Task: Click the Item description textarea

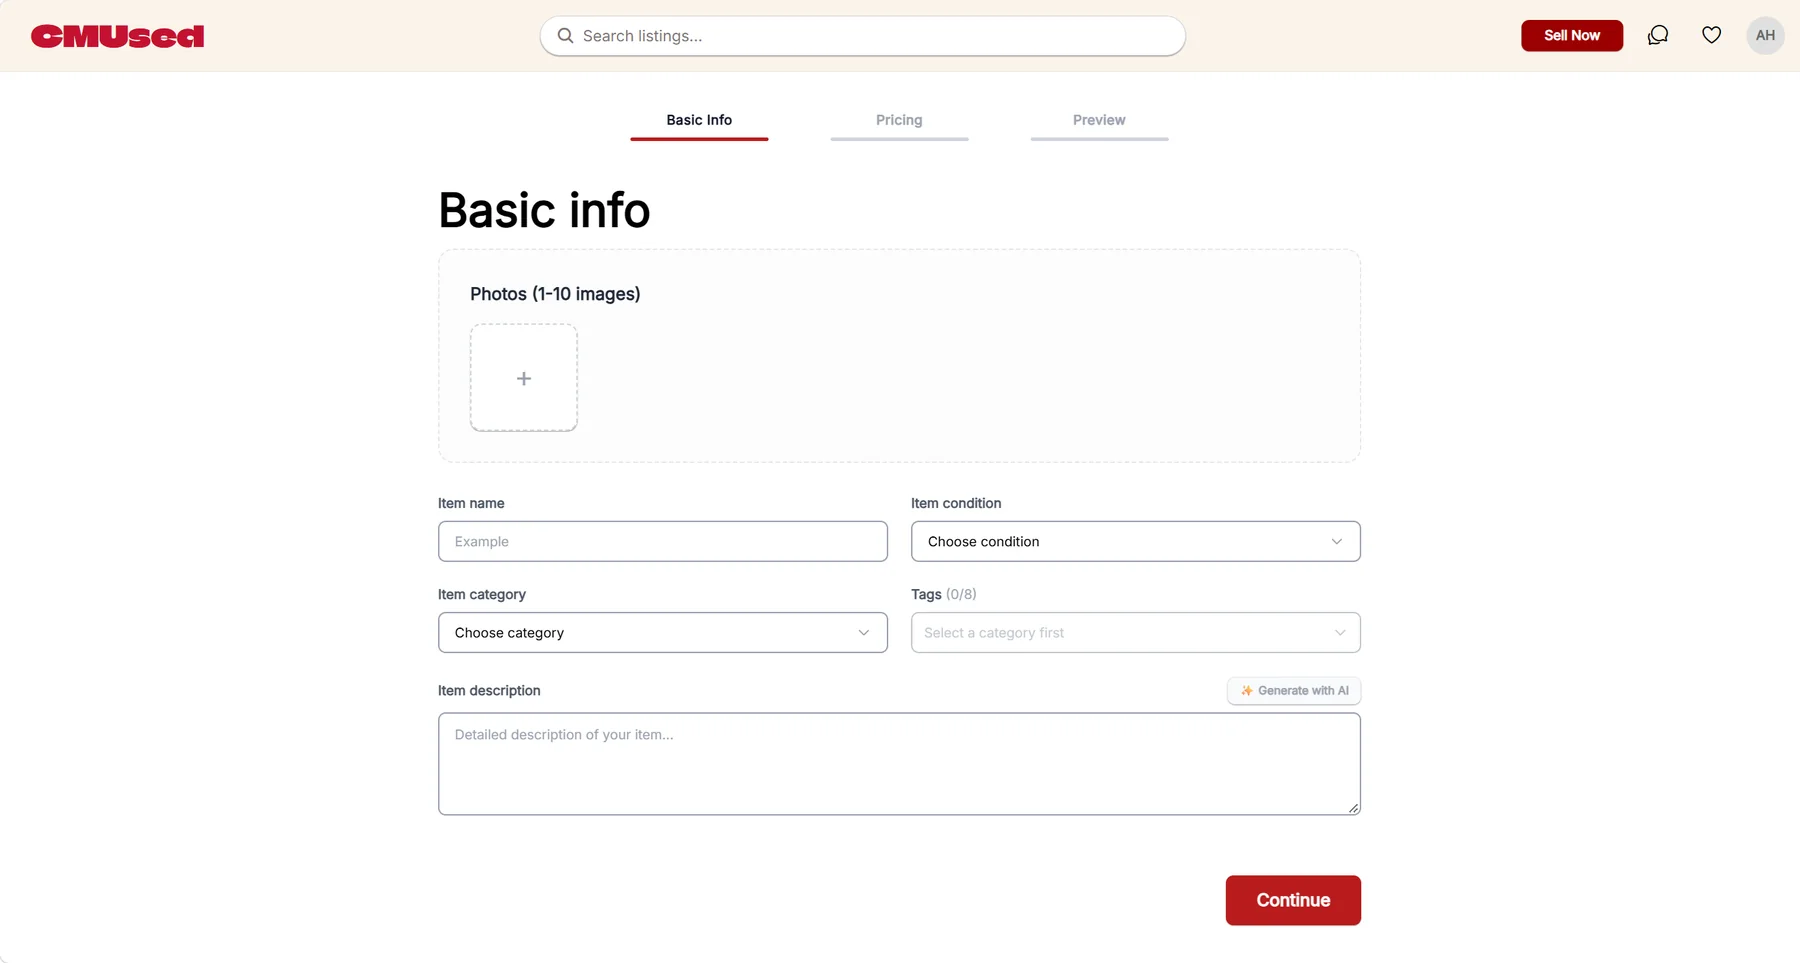Action: 899,764
